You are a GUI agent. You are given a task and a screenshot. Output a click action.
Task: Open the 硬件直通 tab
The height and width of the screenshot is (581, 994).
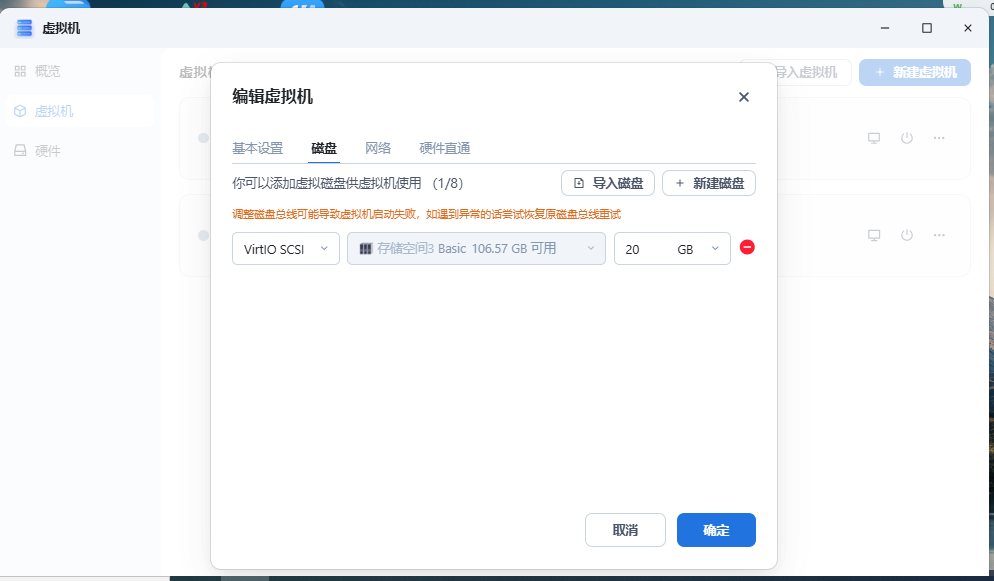click(x=444, y=148)
